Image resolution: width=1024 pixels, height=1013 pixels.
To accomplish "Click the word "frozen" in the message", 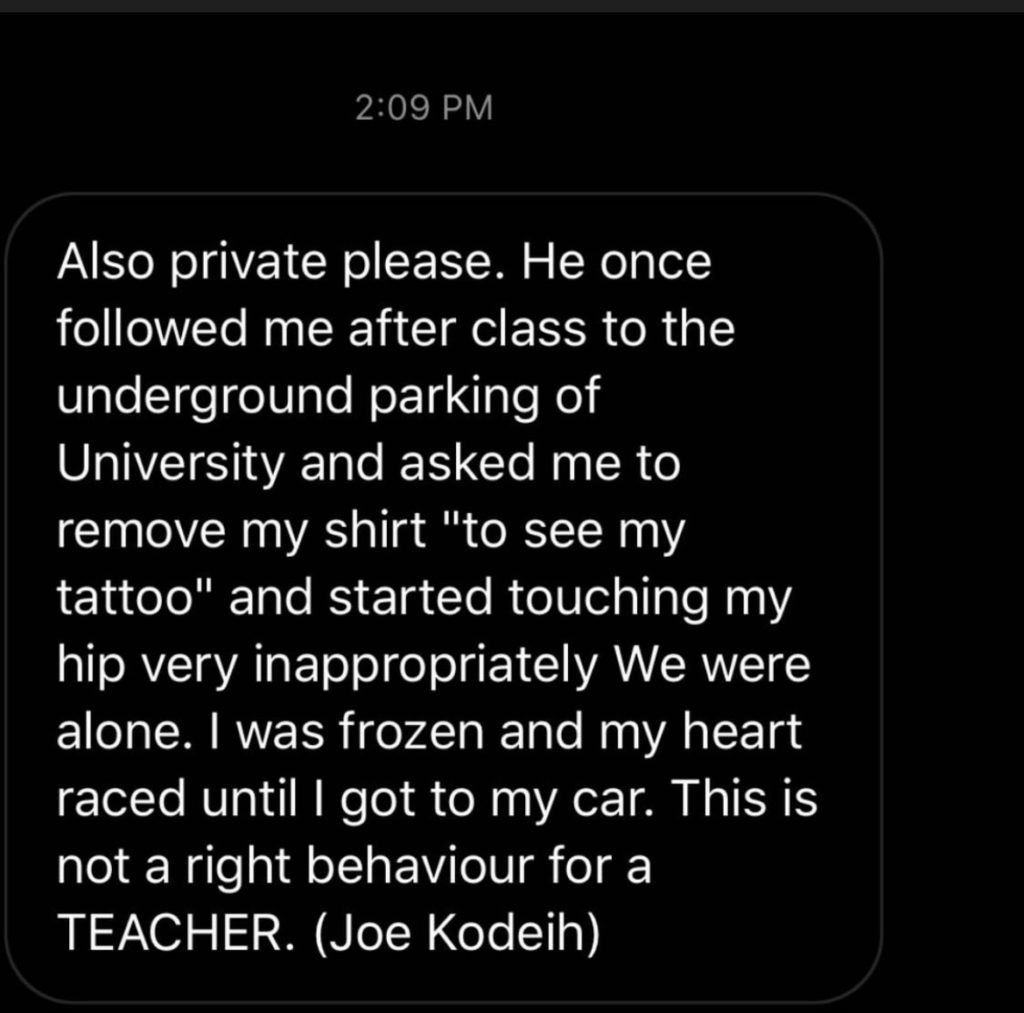I will pos(411,731).
